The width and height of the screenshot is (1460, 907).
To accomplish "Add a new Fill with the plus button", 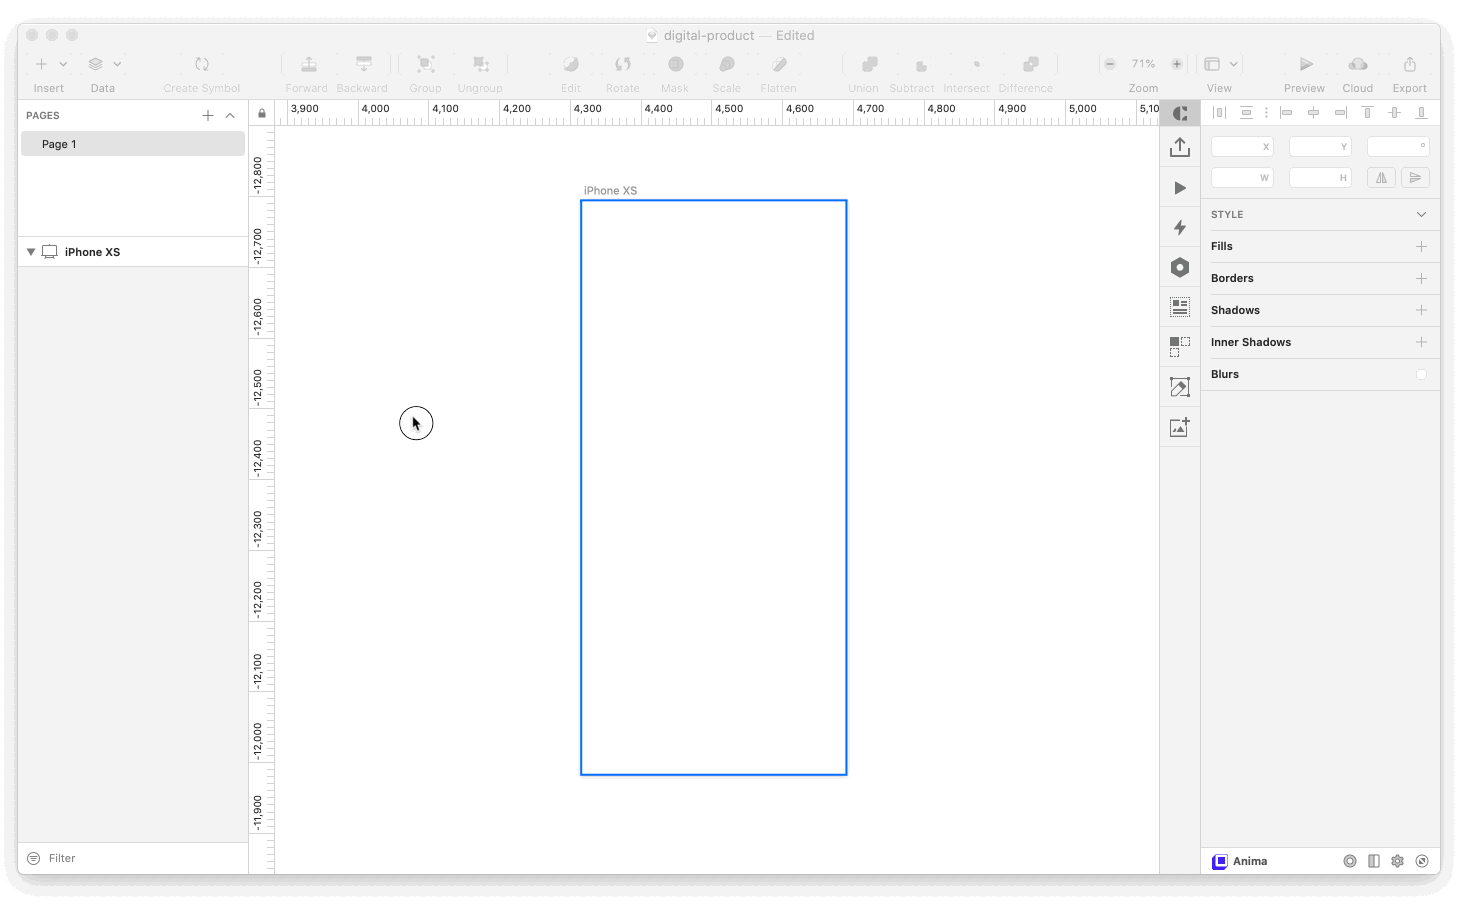I will pyautogui.click(x=1421, y=246).
